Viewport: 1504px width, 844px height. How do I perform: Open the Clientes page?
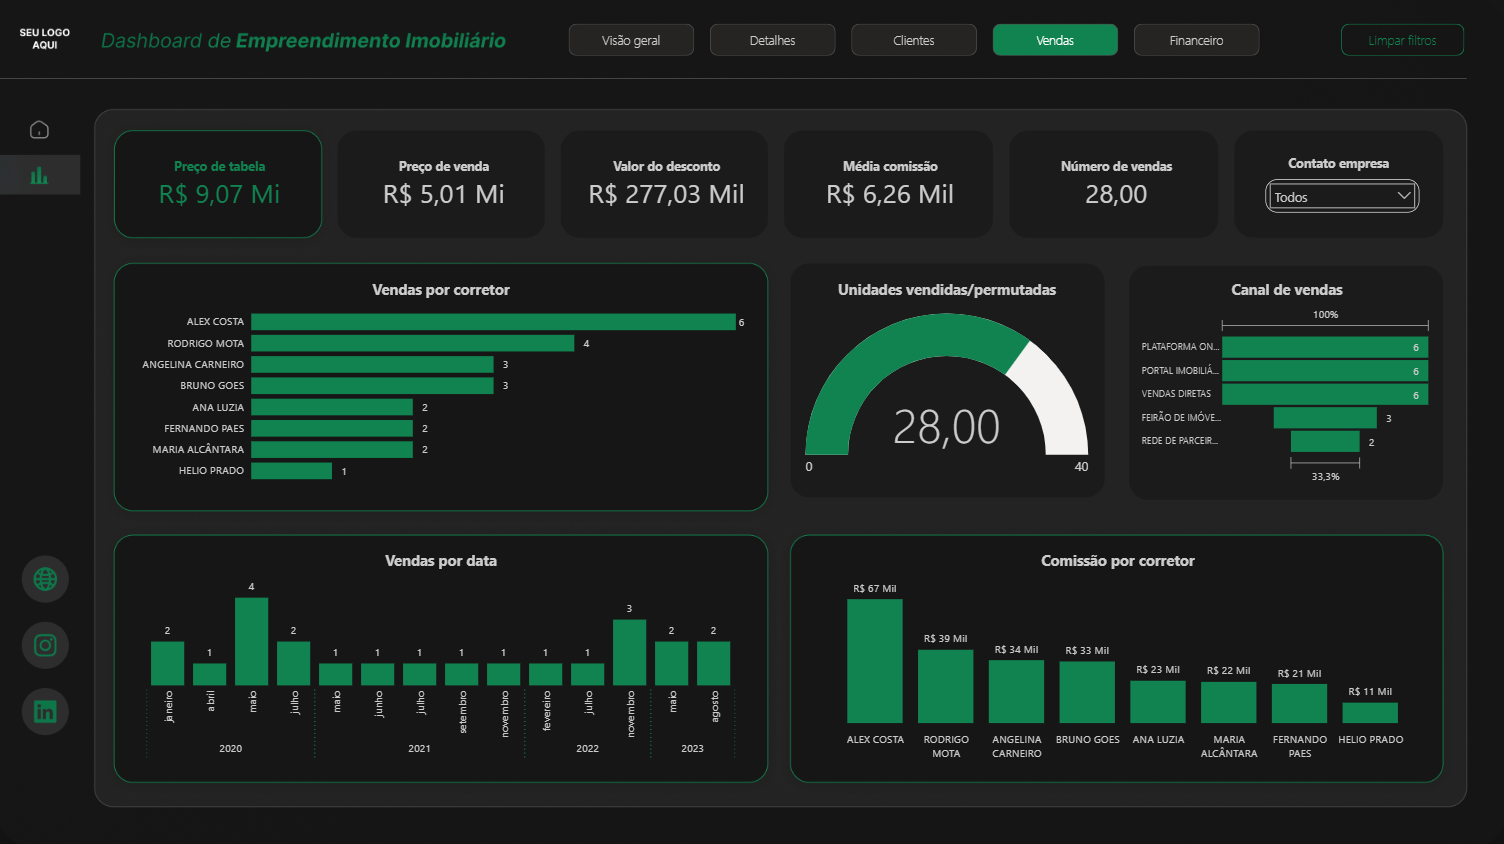(913, 40)
